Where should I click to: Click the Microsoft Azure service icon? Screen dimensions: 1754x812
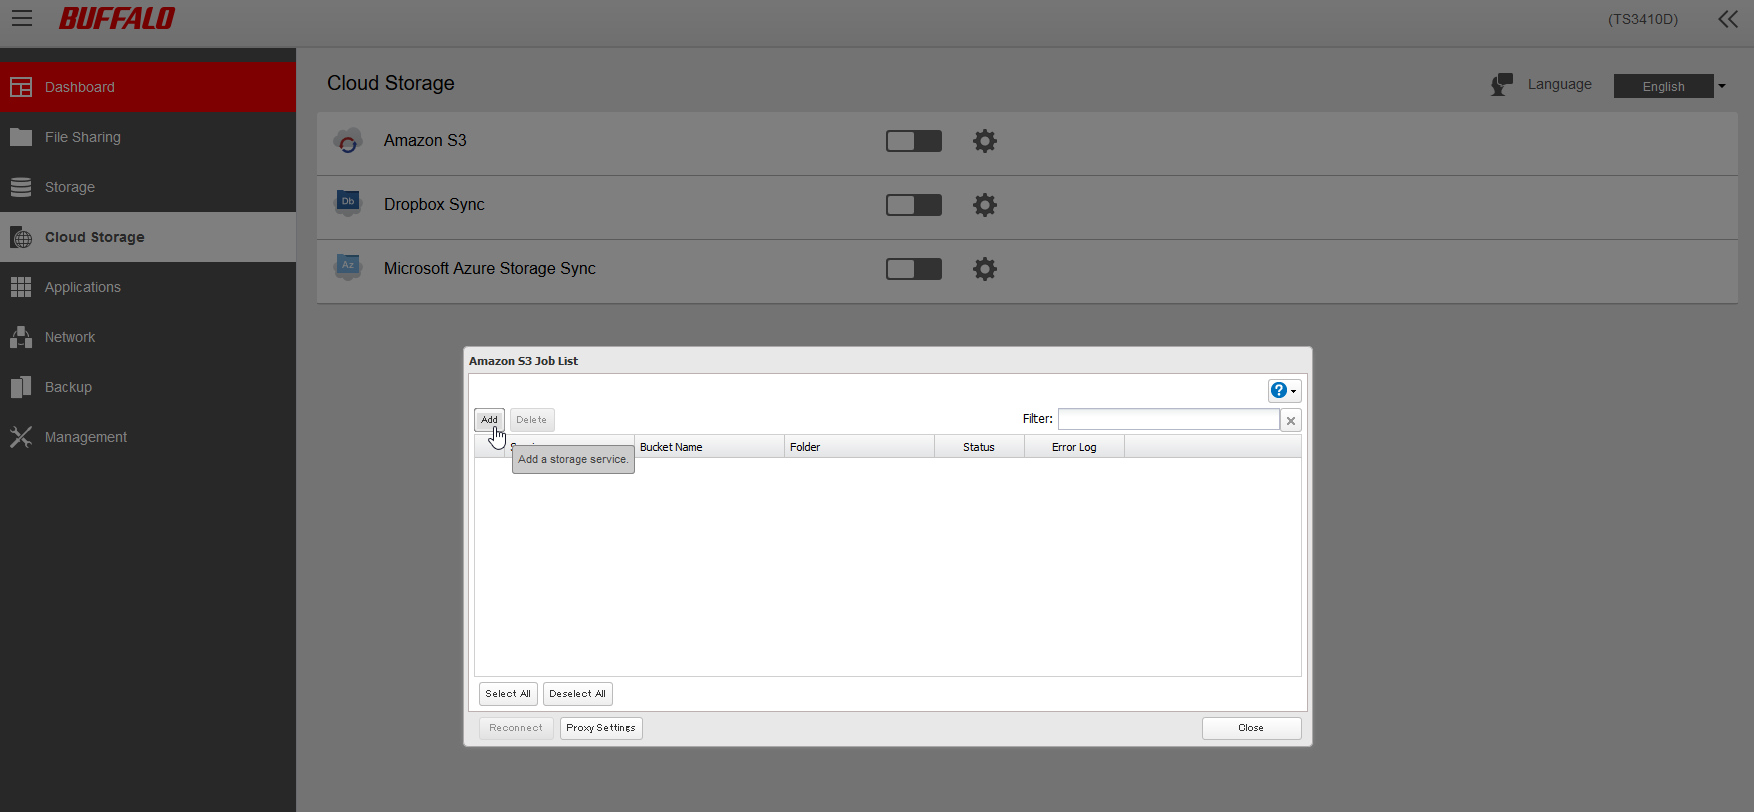tap(348, 268)
